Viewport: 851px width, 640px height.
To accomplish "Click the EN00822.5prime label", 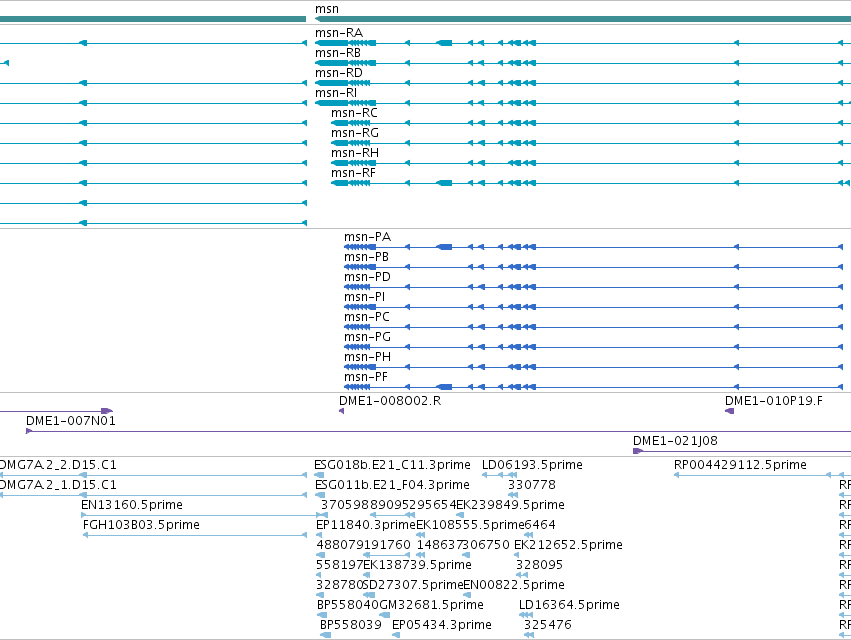I will [514, 585].
